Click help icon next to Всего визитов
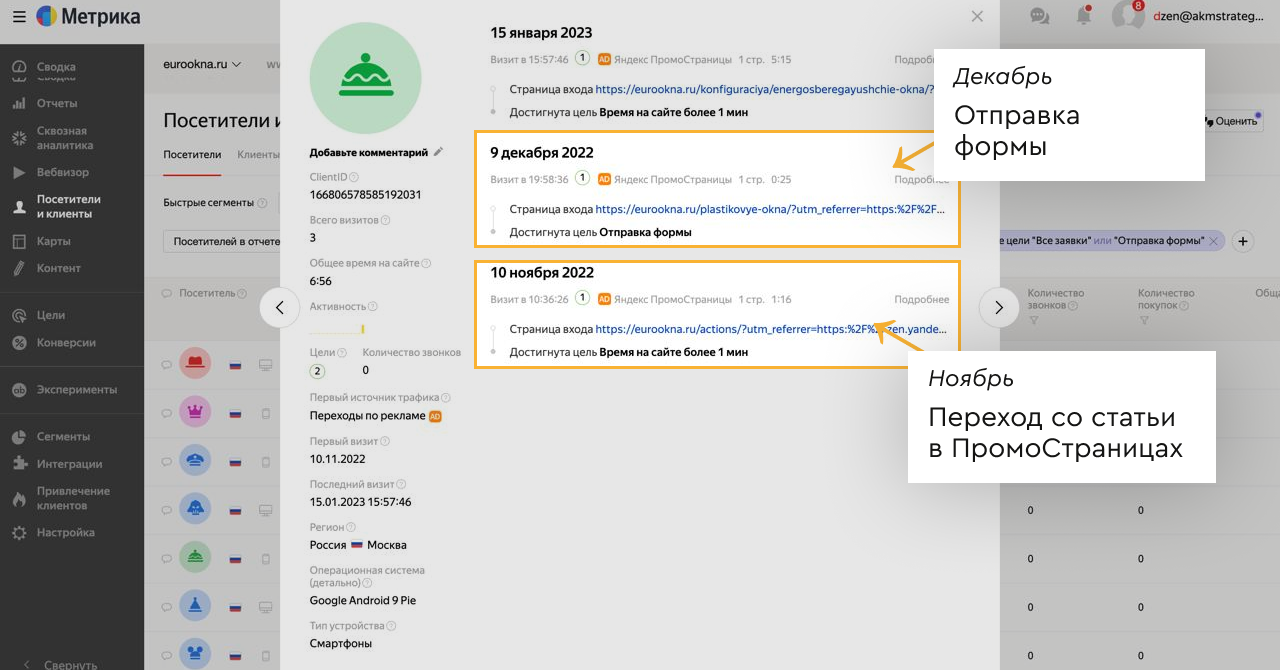The height and width of the screenshot is (670, 1280). click(x=386, y=220)
